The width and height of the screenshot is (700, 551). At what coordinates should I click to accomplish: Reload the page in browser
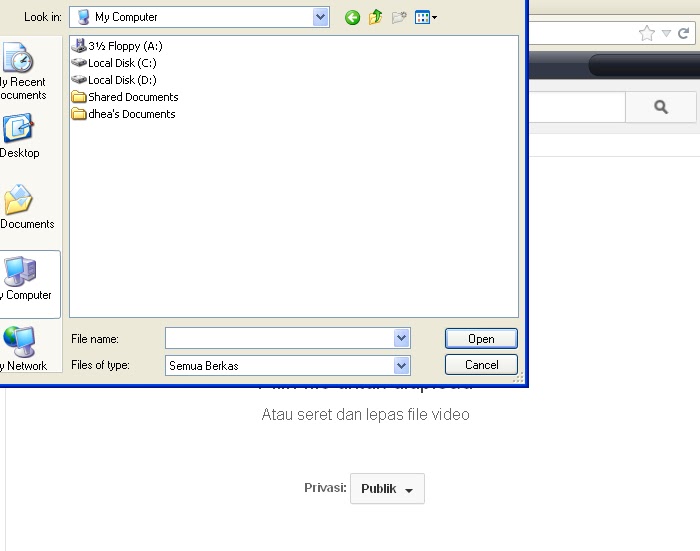tap(683, 33)
